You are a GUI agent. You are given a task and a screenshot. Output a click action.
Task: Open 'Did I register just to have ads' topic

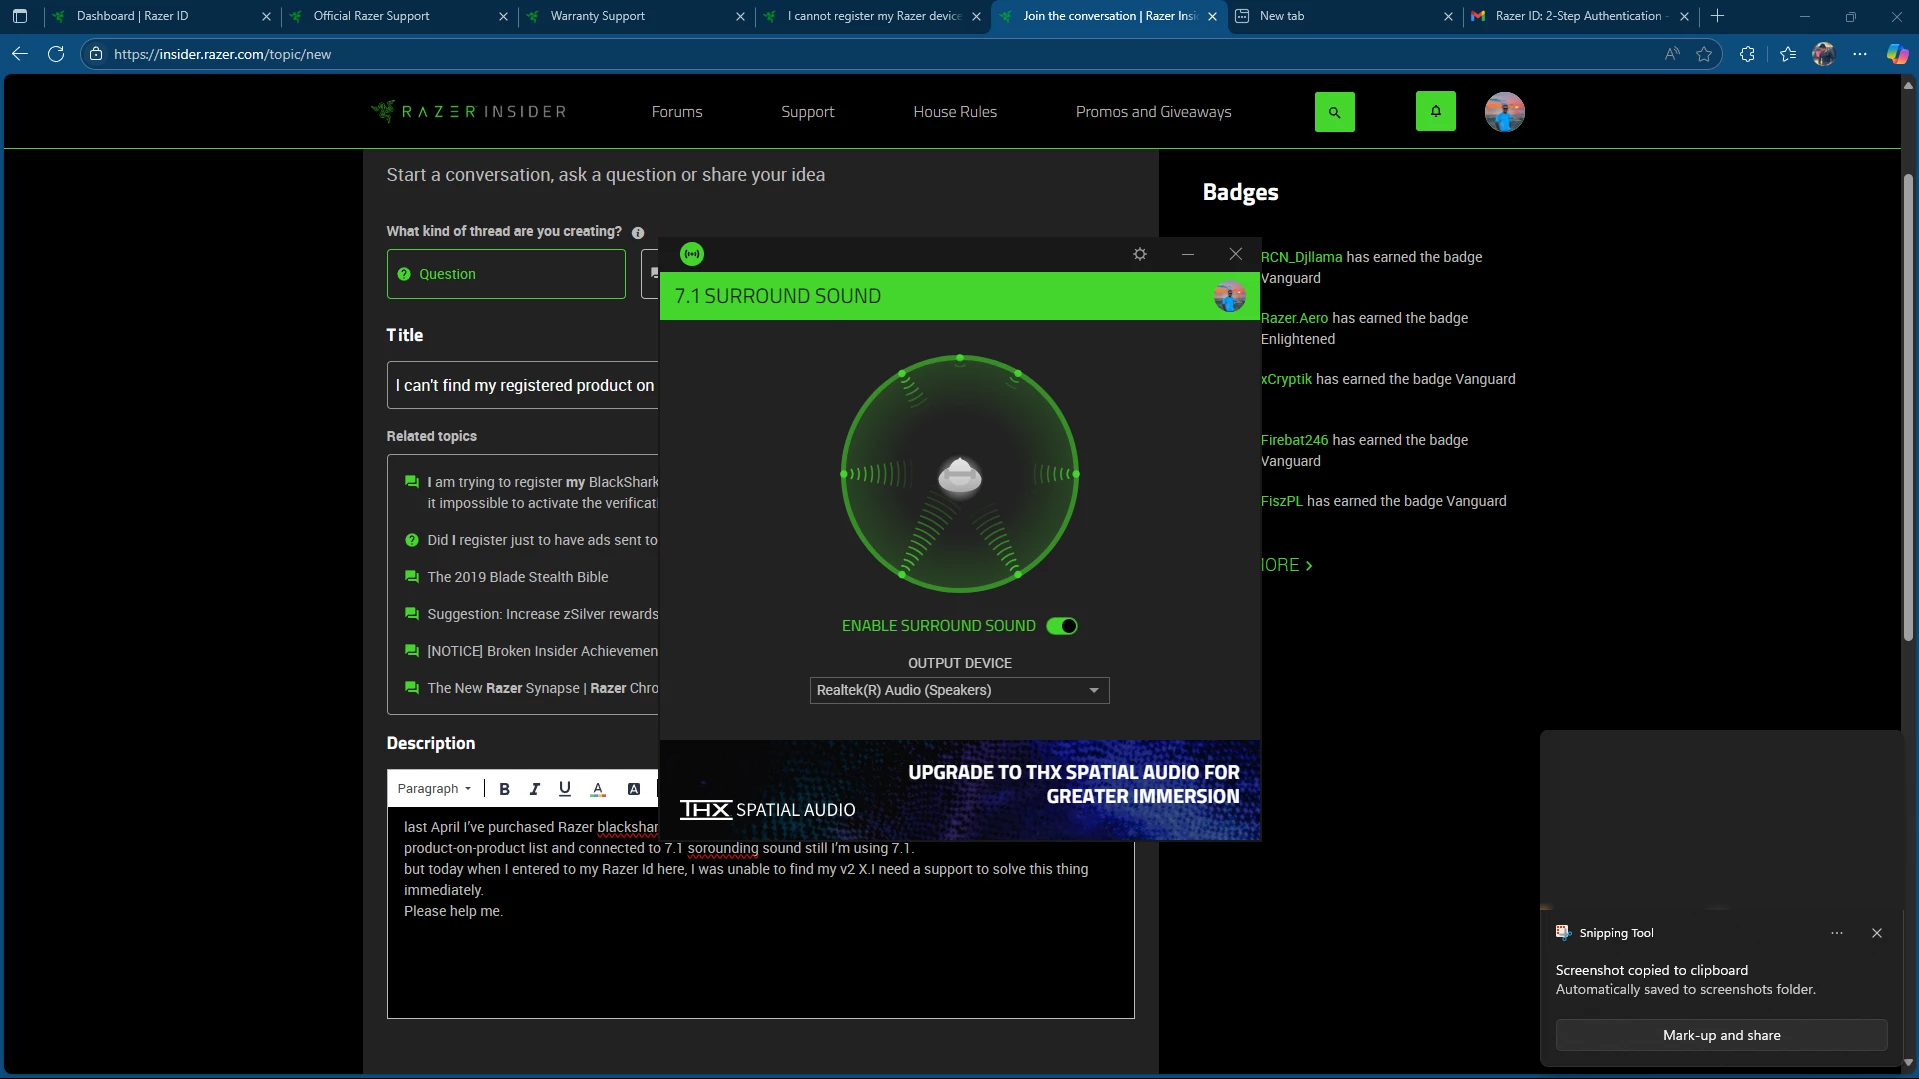coord(542,540)
